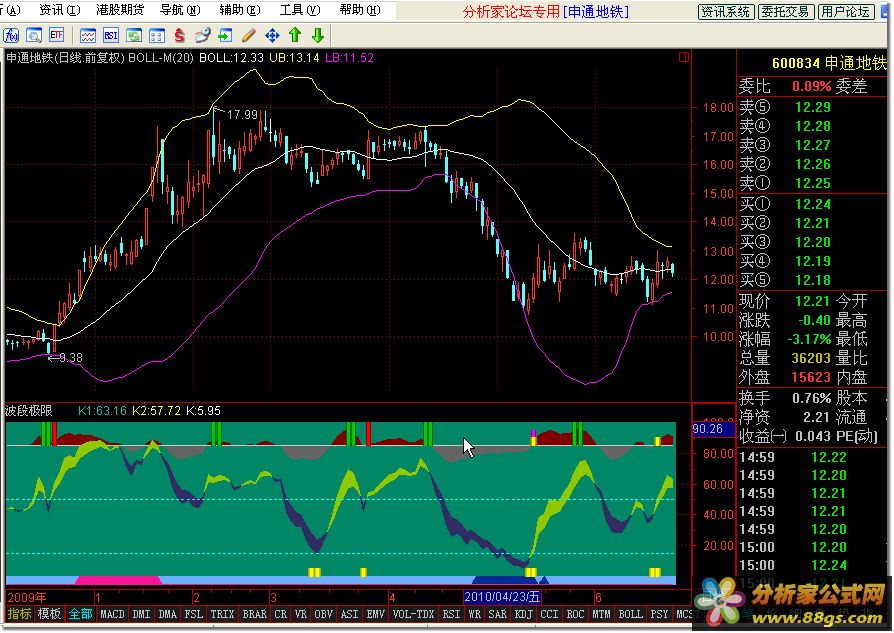Select the PSY indicator tab
The image size is (894, 633).
click(x=660, y=614)
